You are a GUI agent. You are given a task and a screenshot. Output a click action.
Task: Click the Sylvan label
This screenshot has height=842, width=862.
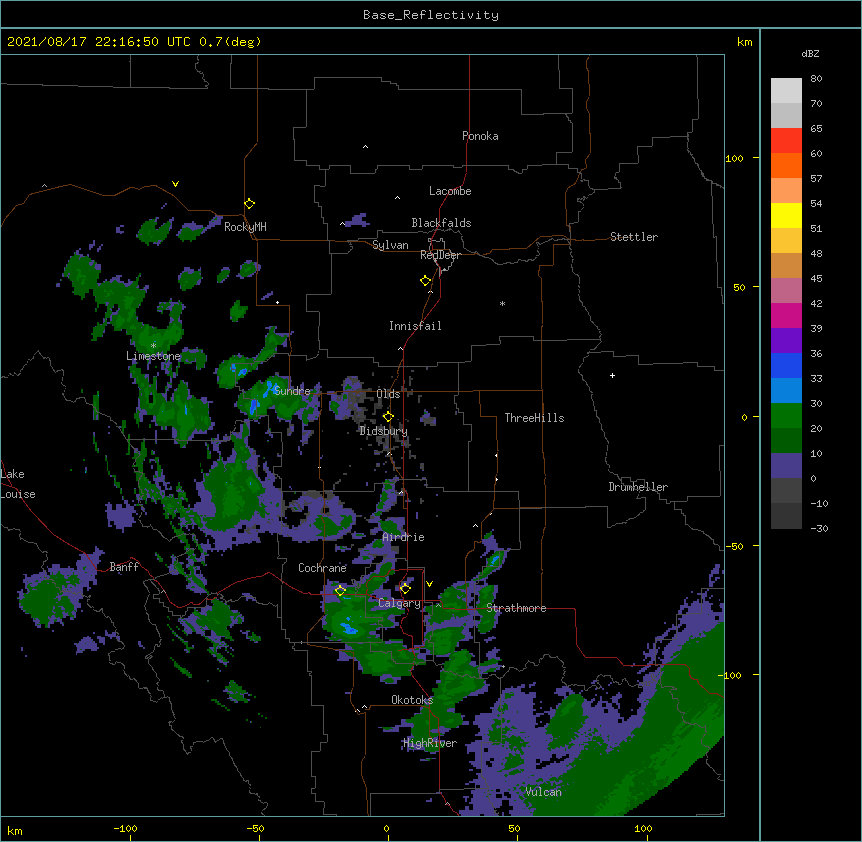(390, 245)
